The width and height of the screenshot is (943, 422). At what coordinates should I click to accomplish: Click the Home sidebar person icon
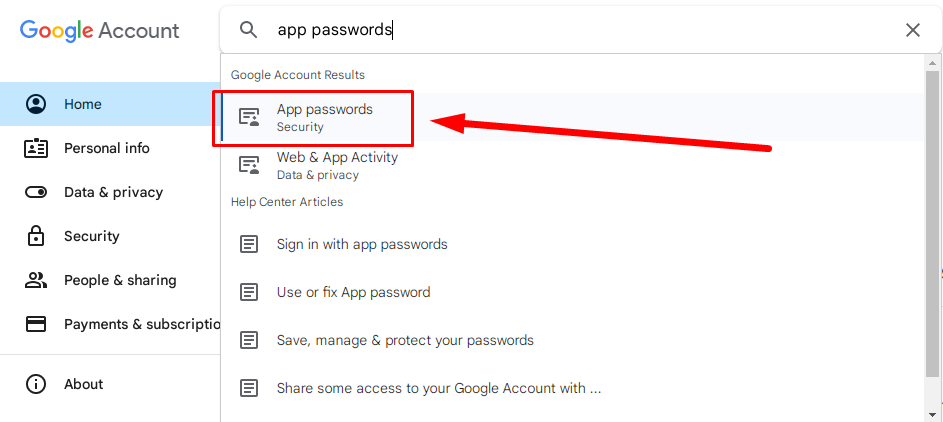click(x=36, y=104)
